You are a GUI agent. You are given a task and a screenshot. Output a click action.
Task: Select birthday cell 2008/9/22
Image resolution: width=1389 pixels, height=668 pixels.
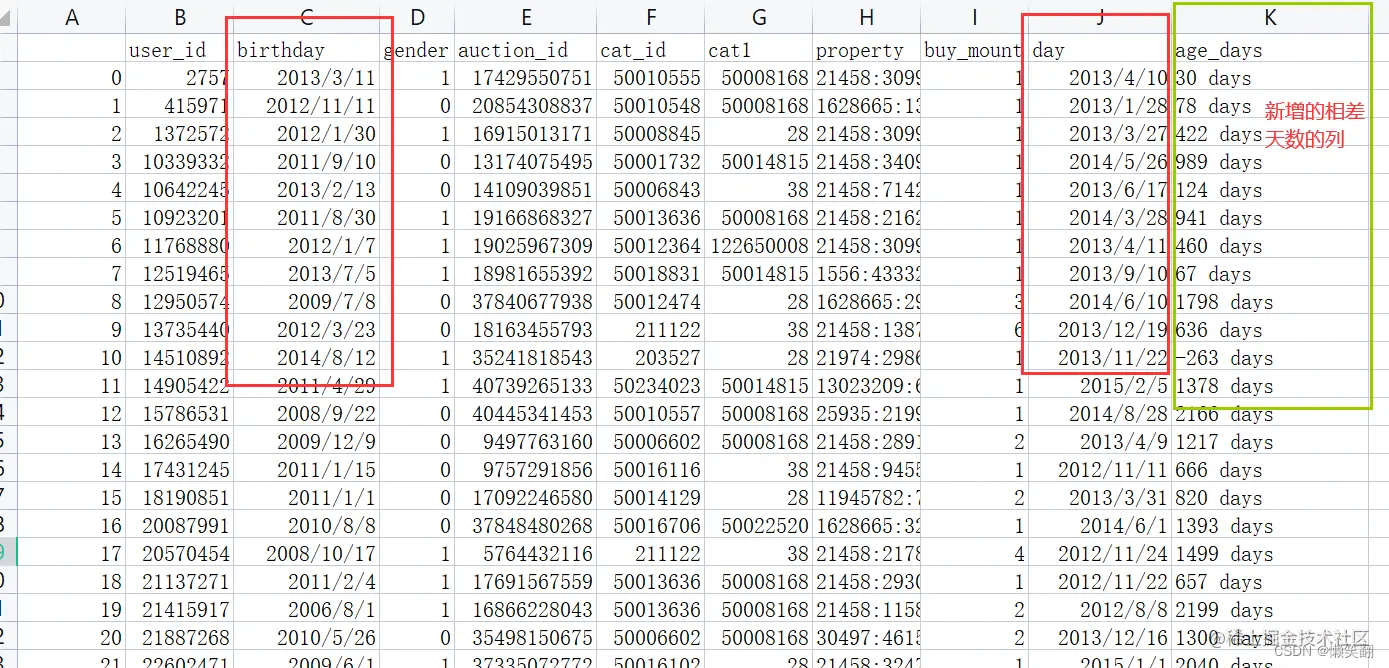coord(307,414)
